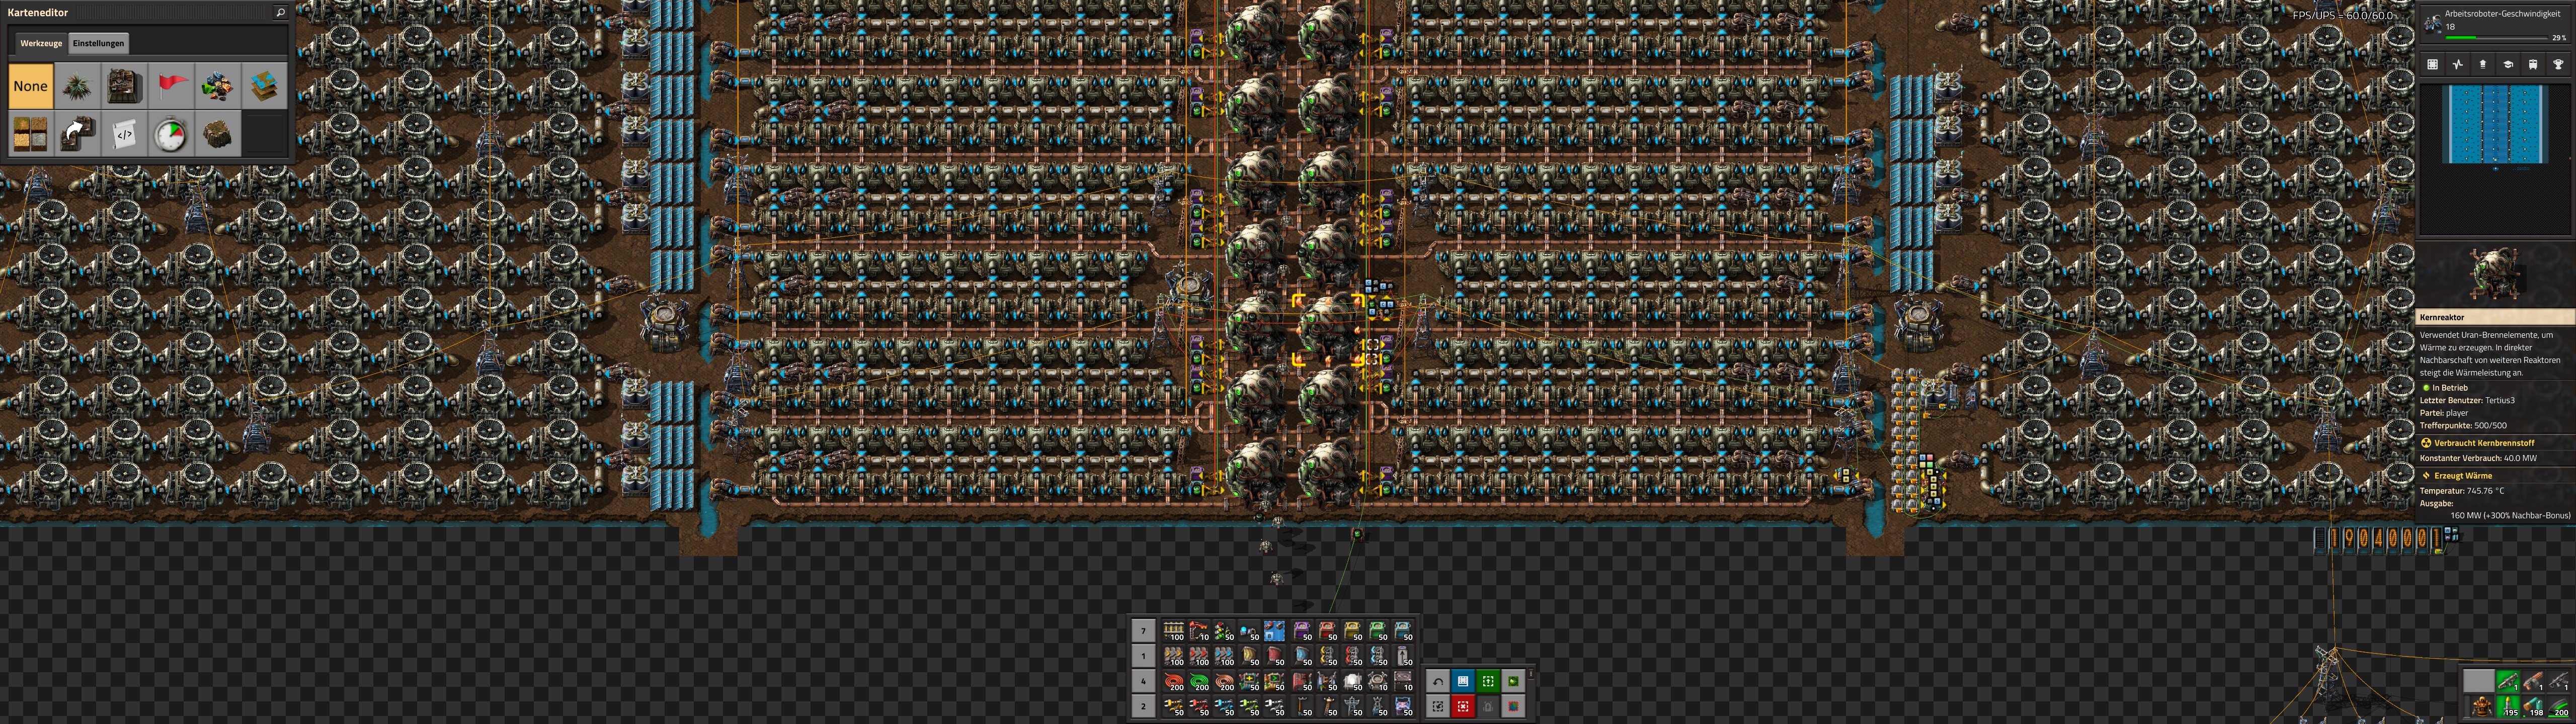Image resolution: width=2576 pixels, height=724 pixels.
Task: Select the first weapon slot gun
Action: point(2508,681)
